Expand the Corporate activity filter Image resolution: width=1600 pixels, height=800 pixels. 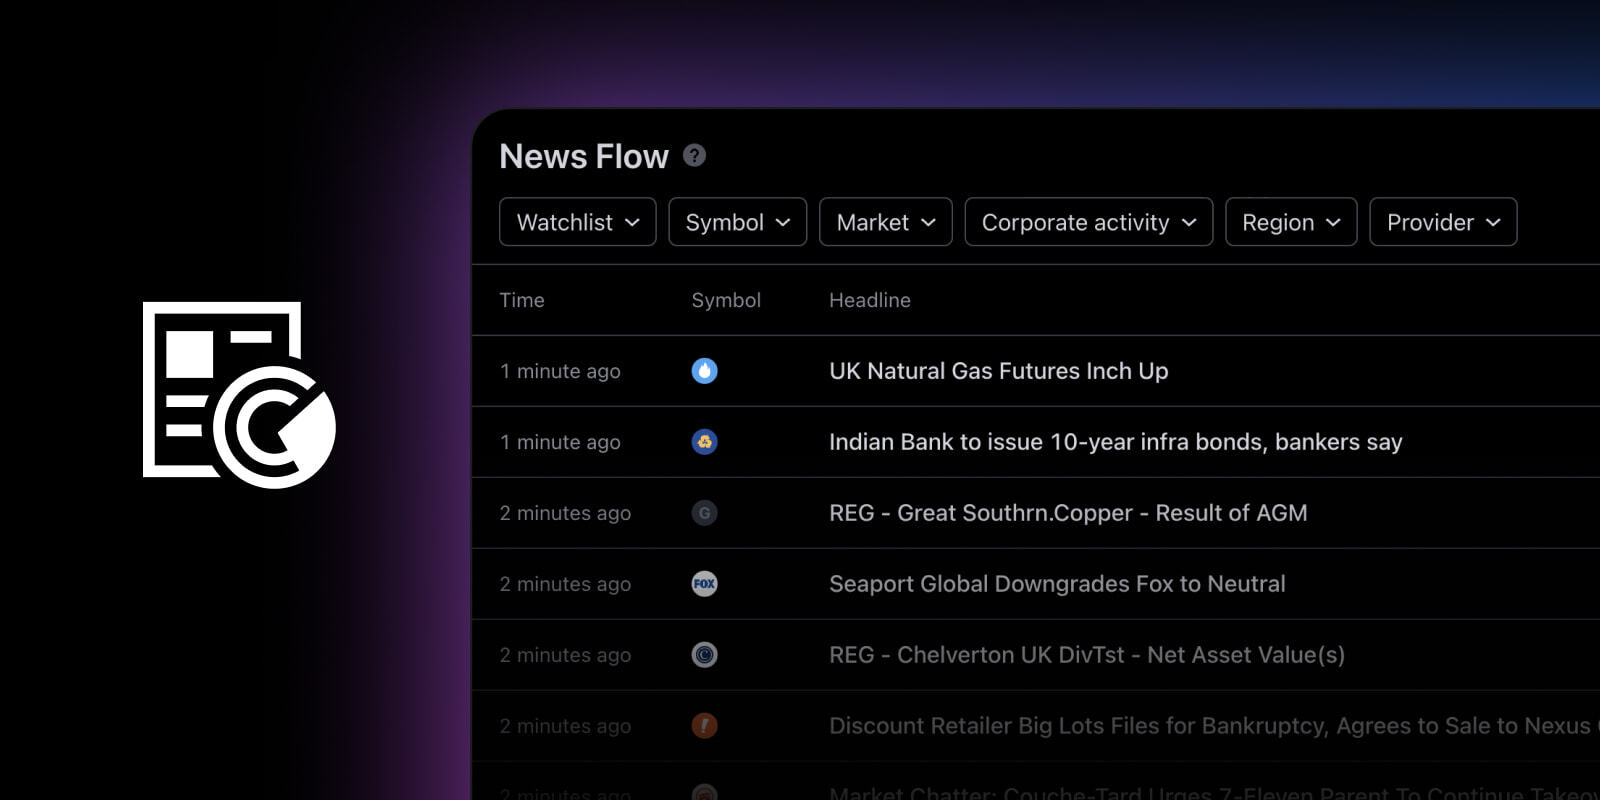pyautogui.click(x=1088, y=222)
